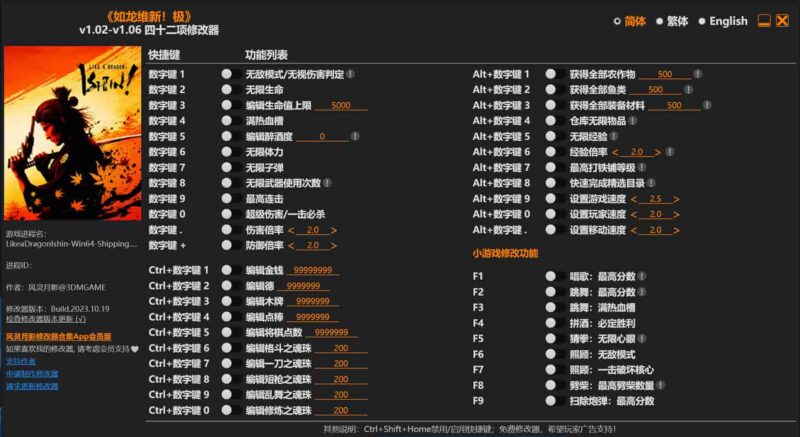This screenshot has width=800, height=437.
Task: Enable 无限体力 toggle
Action: [231, 152]
